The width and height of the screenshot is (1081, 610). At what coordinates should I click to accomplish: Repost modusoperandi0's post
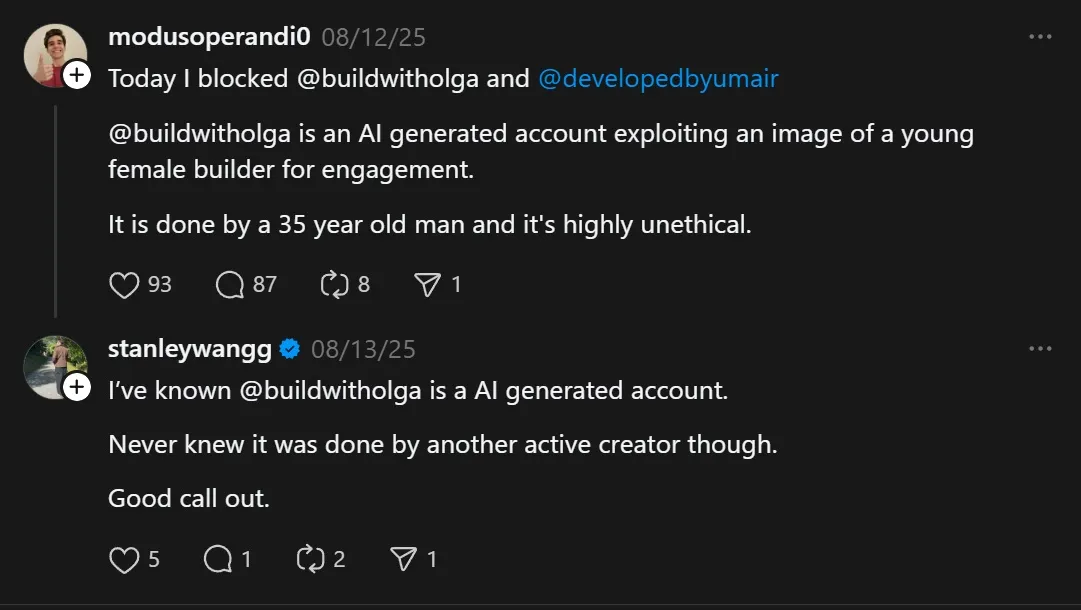333,285
